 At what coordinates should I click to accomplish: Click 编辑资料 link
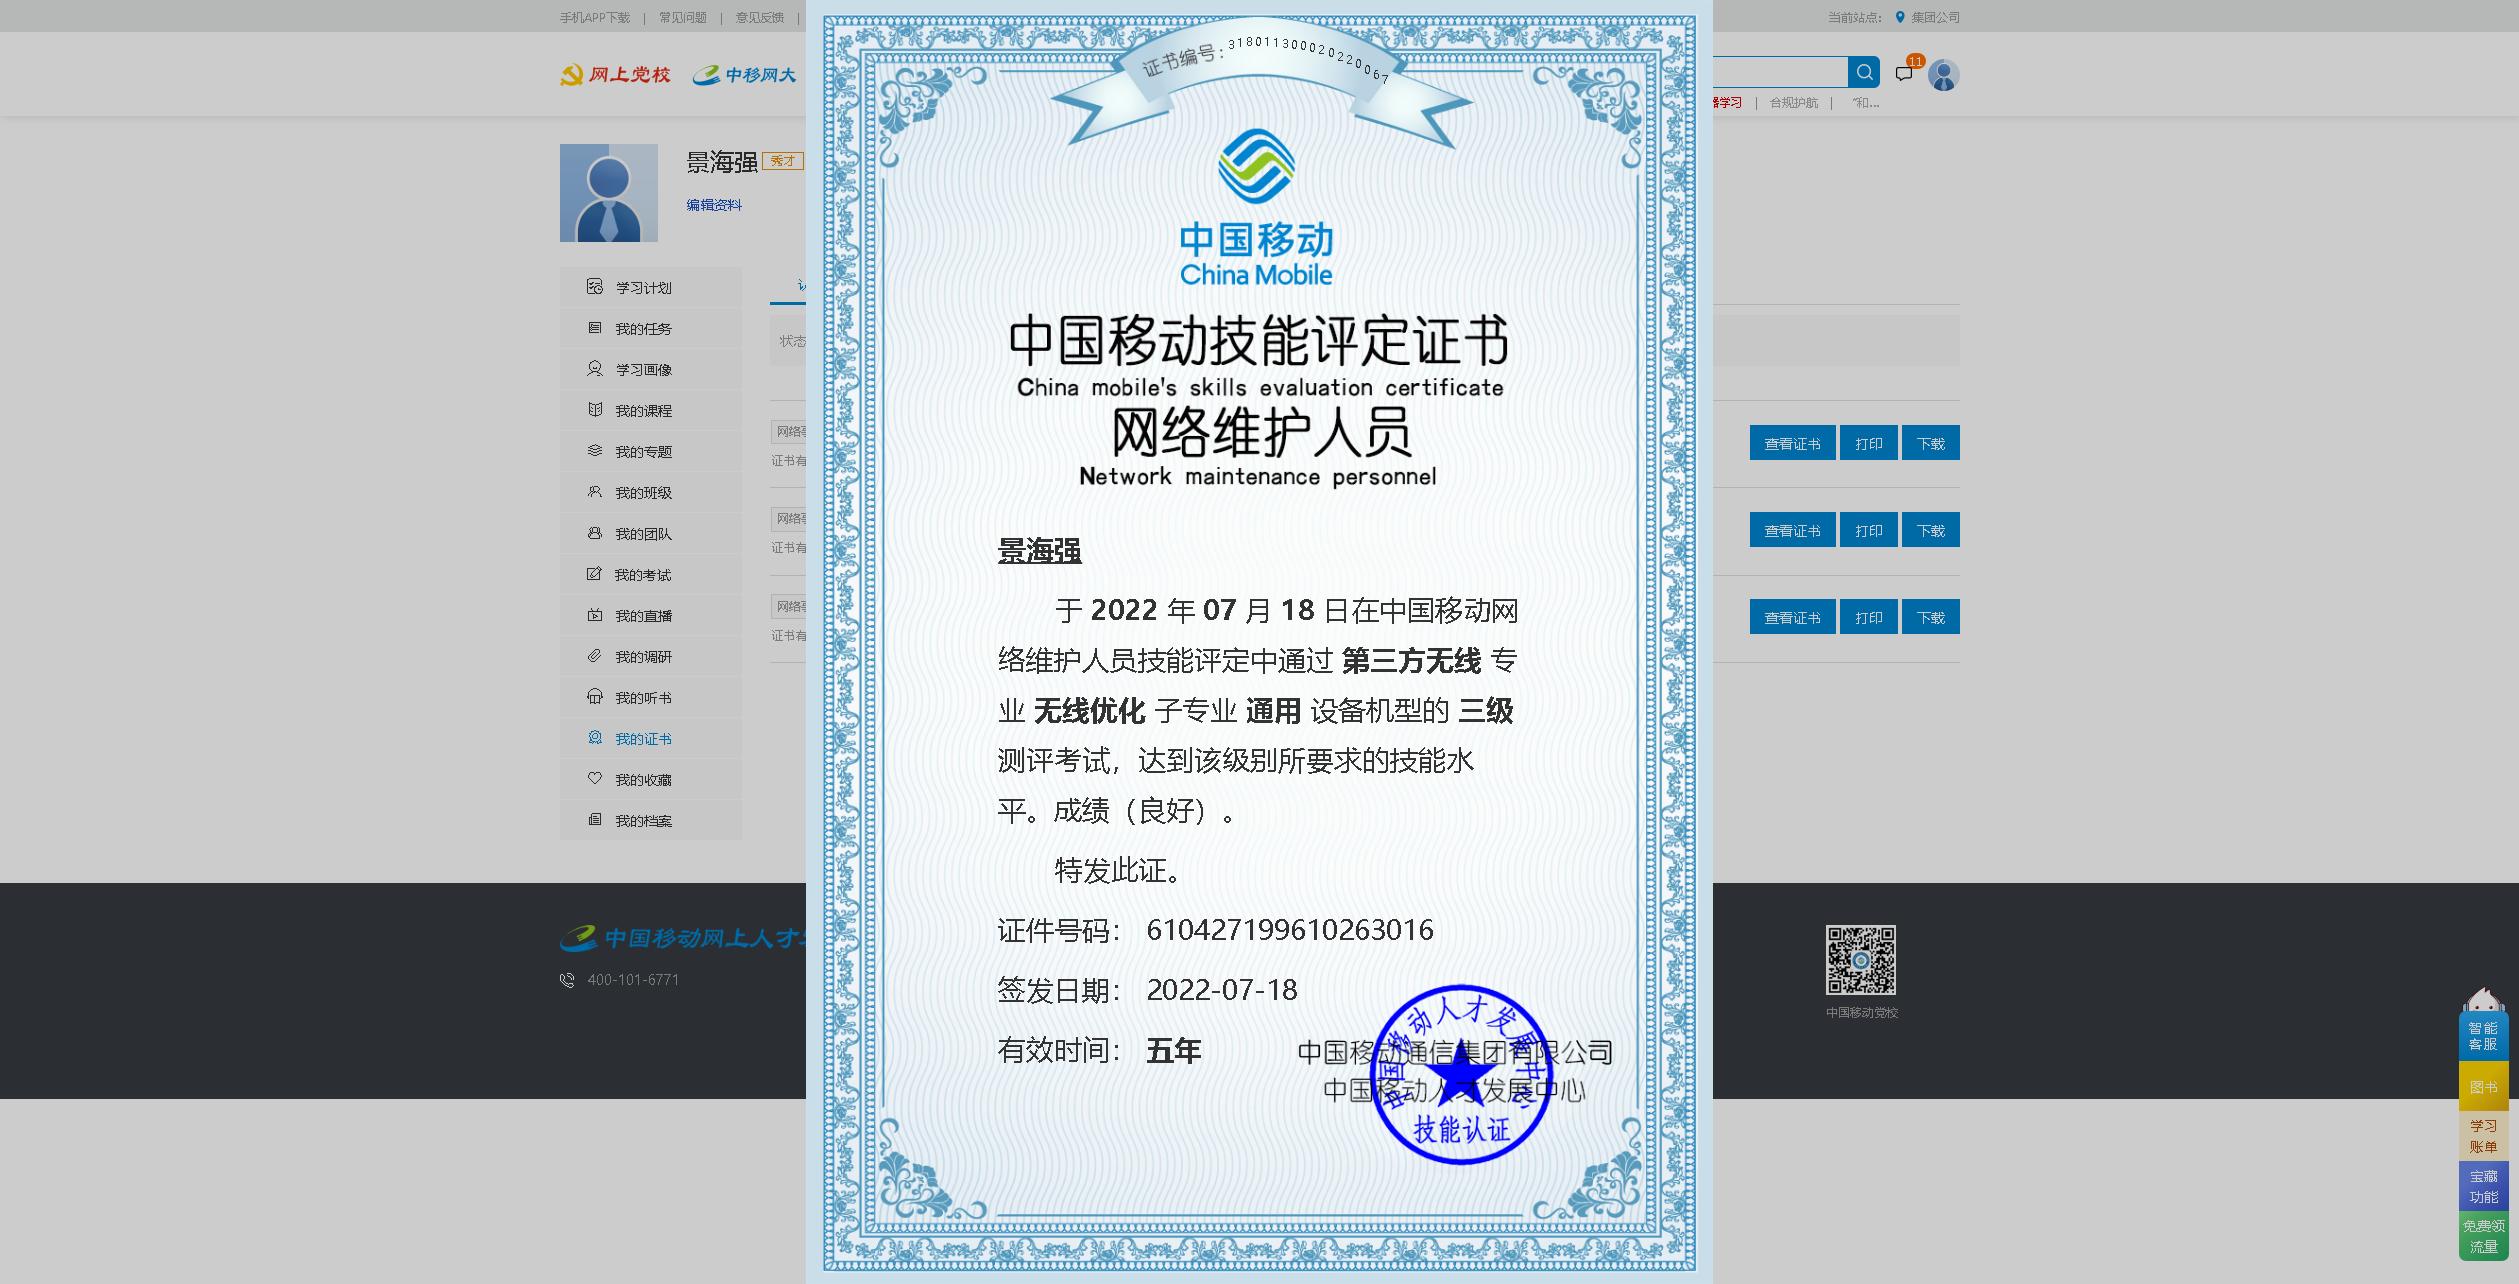coord(714,205)
